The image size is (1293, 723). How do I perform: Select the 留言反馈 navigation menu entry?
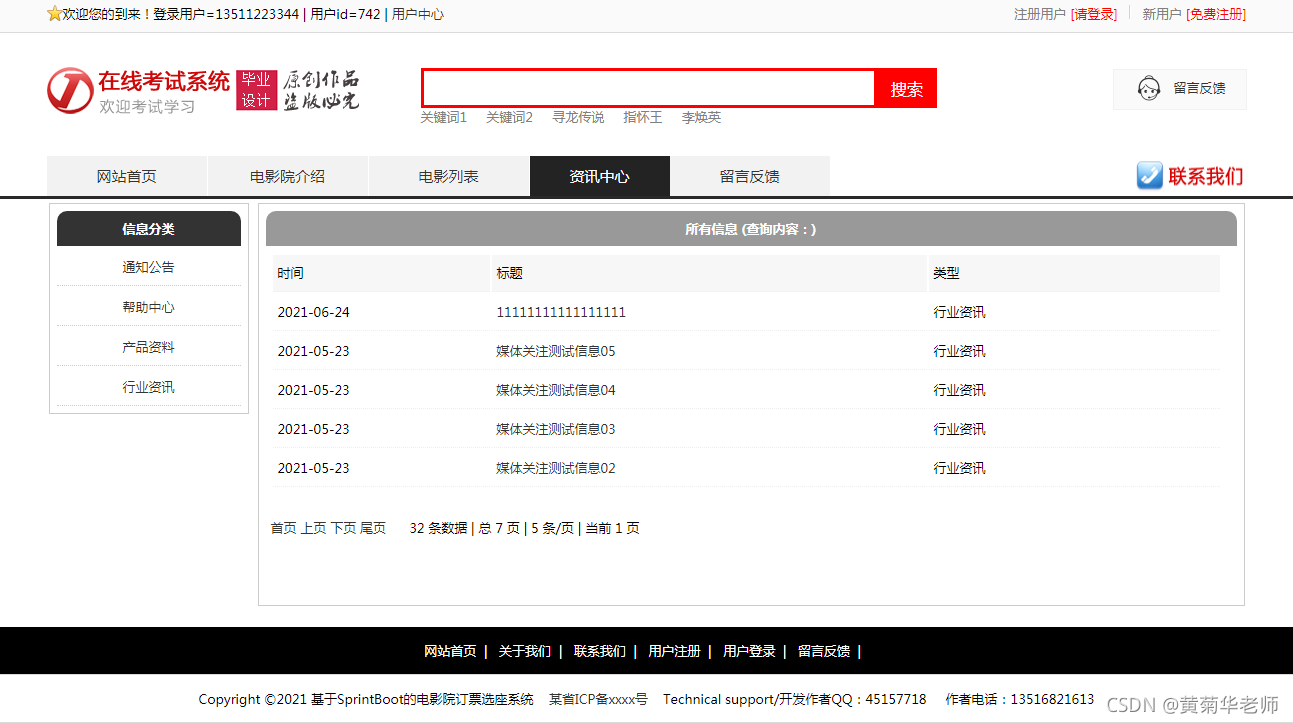(x=749, y=175)
